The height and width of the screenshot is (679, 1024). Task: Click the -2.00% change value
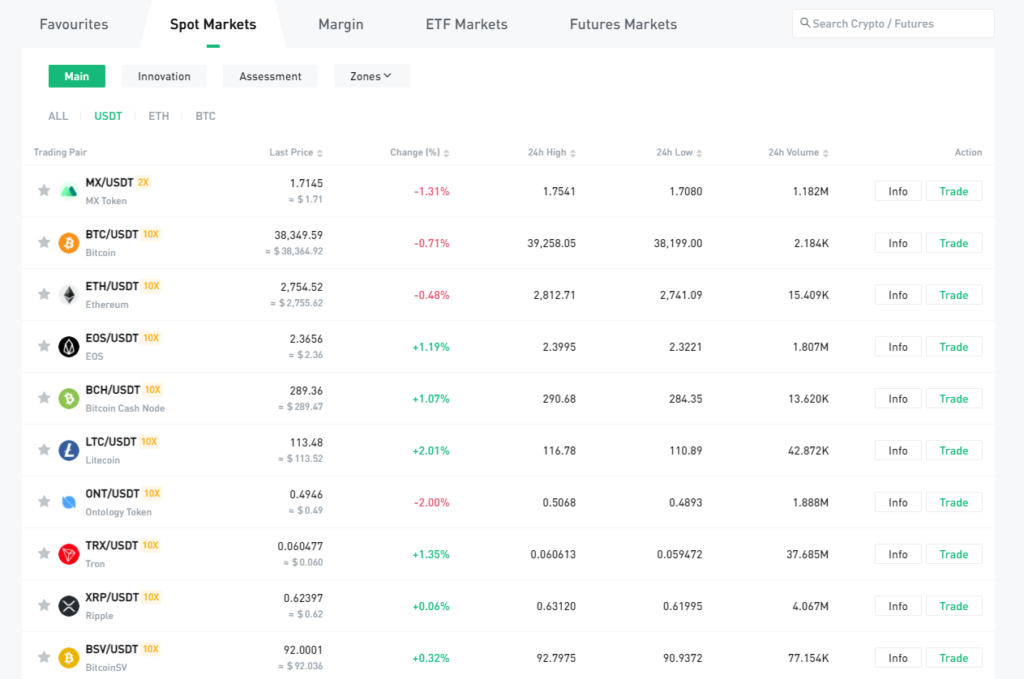point(431,503)
